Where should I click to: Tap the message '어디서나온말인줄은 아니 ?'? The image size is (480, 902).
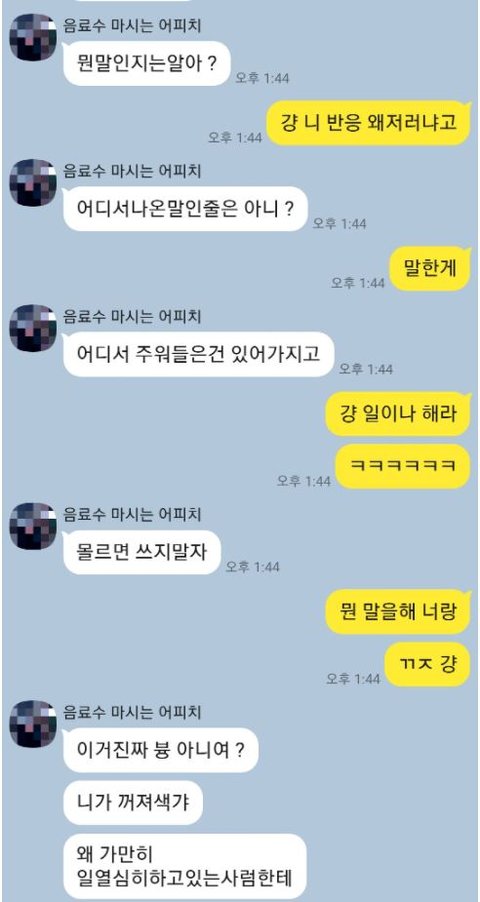185,209
